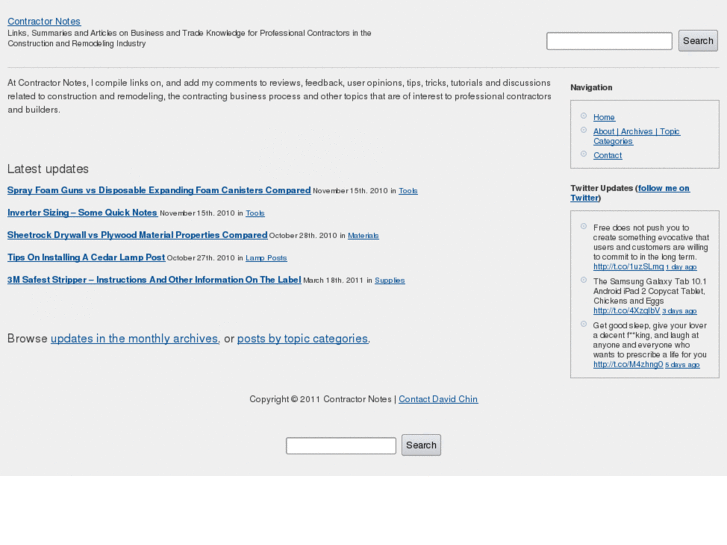Click the October 27th. 2010 post date
This screenshot has height=545, width=727.
point(200,258)
